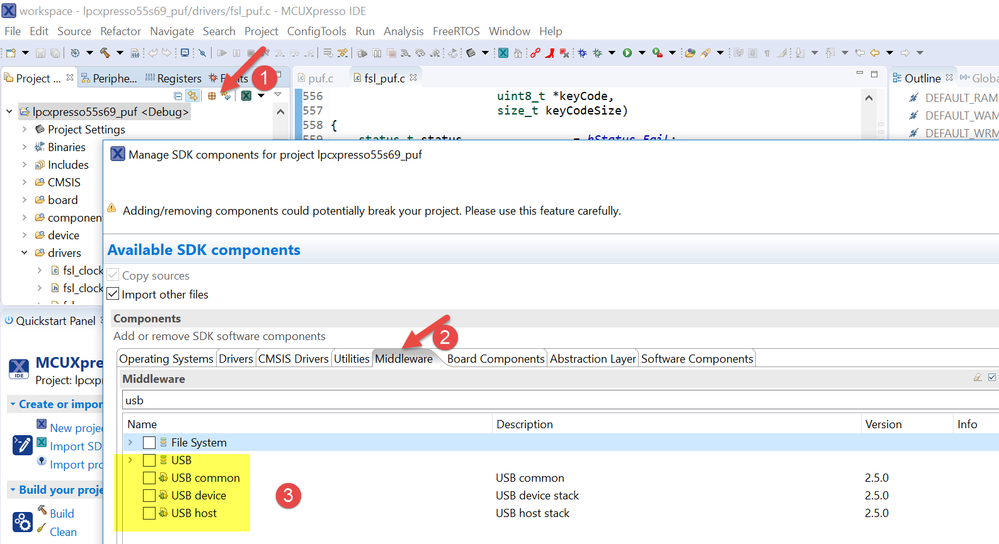Switch to the puf.c editor tab

click(320, 78)
